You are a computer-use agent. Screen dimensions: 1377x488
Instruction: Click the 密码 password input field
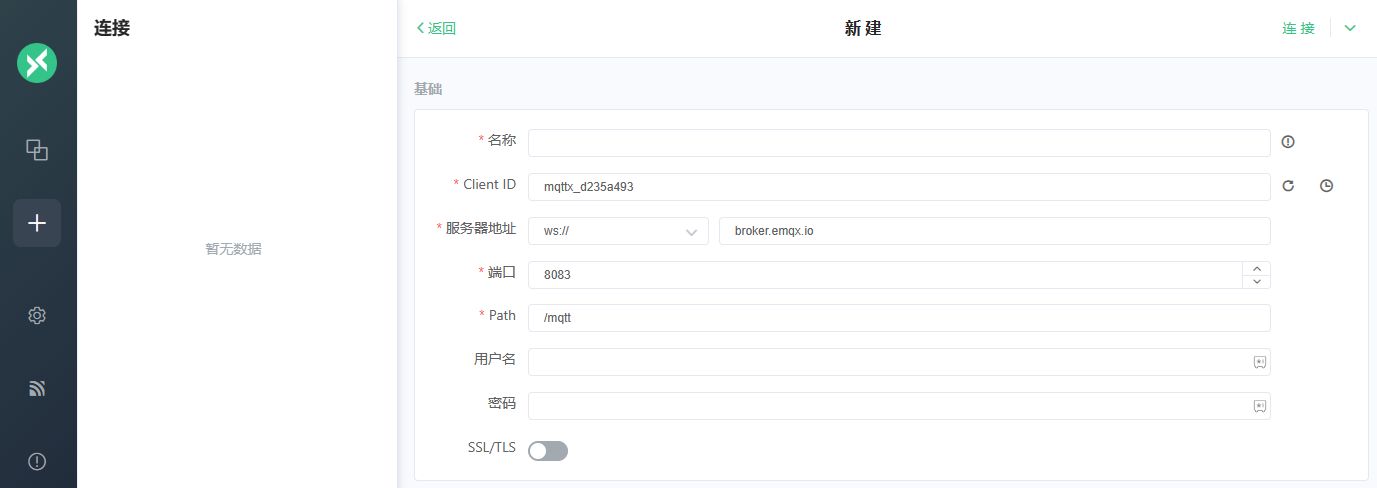click(888, 406)
